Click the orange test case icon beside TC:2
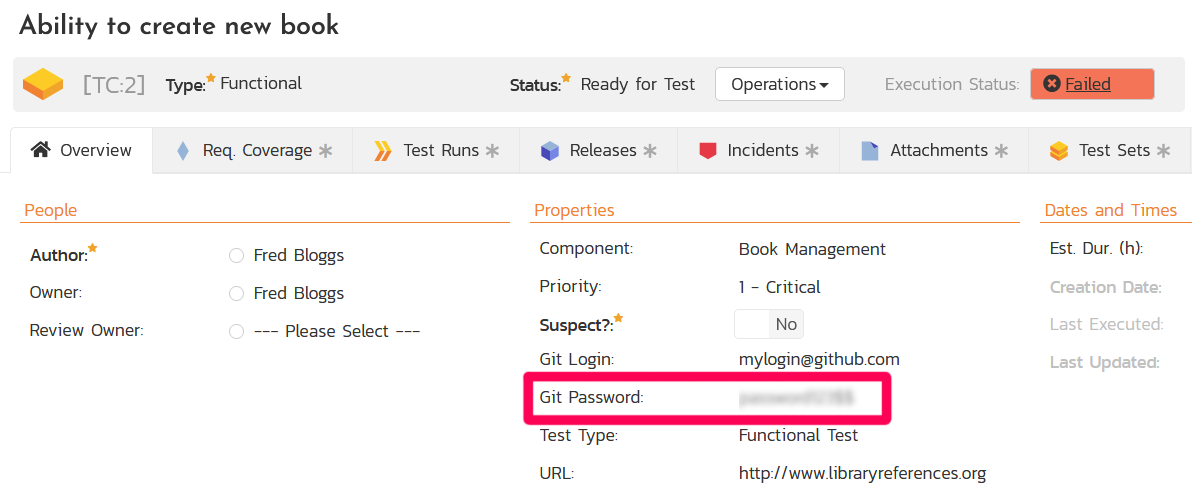This screenshot has height=496, width=1192. 43,84
